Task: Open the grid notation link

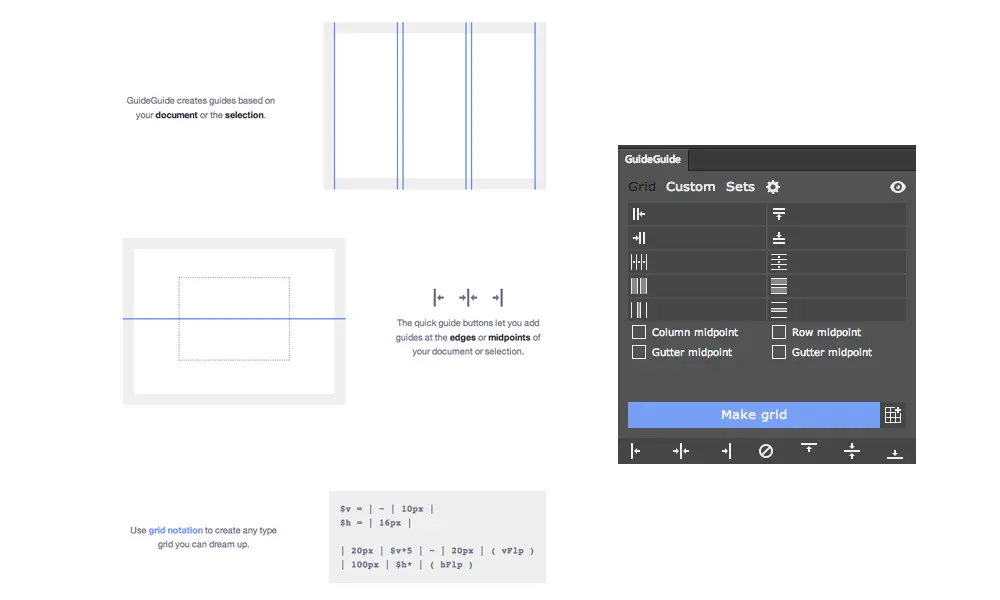Action: [x=175, y=530]
